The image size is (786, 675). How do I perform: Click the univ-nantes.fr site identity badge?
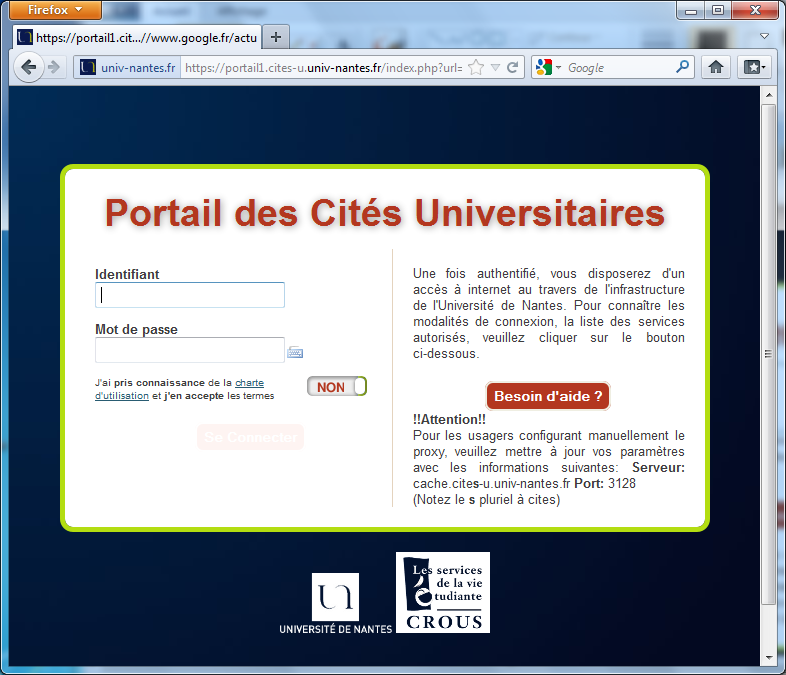tap(128, 68)
